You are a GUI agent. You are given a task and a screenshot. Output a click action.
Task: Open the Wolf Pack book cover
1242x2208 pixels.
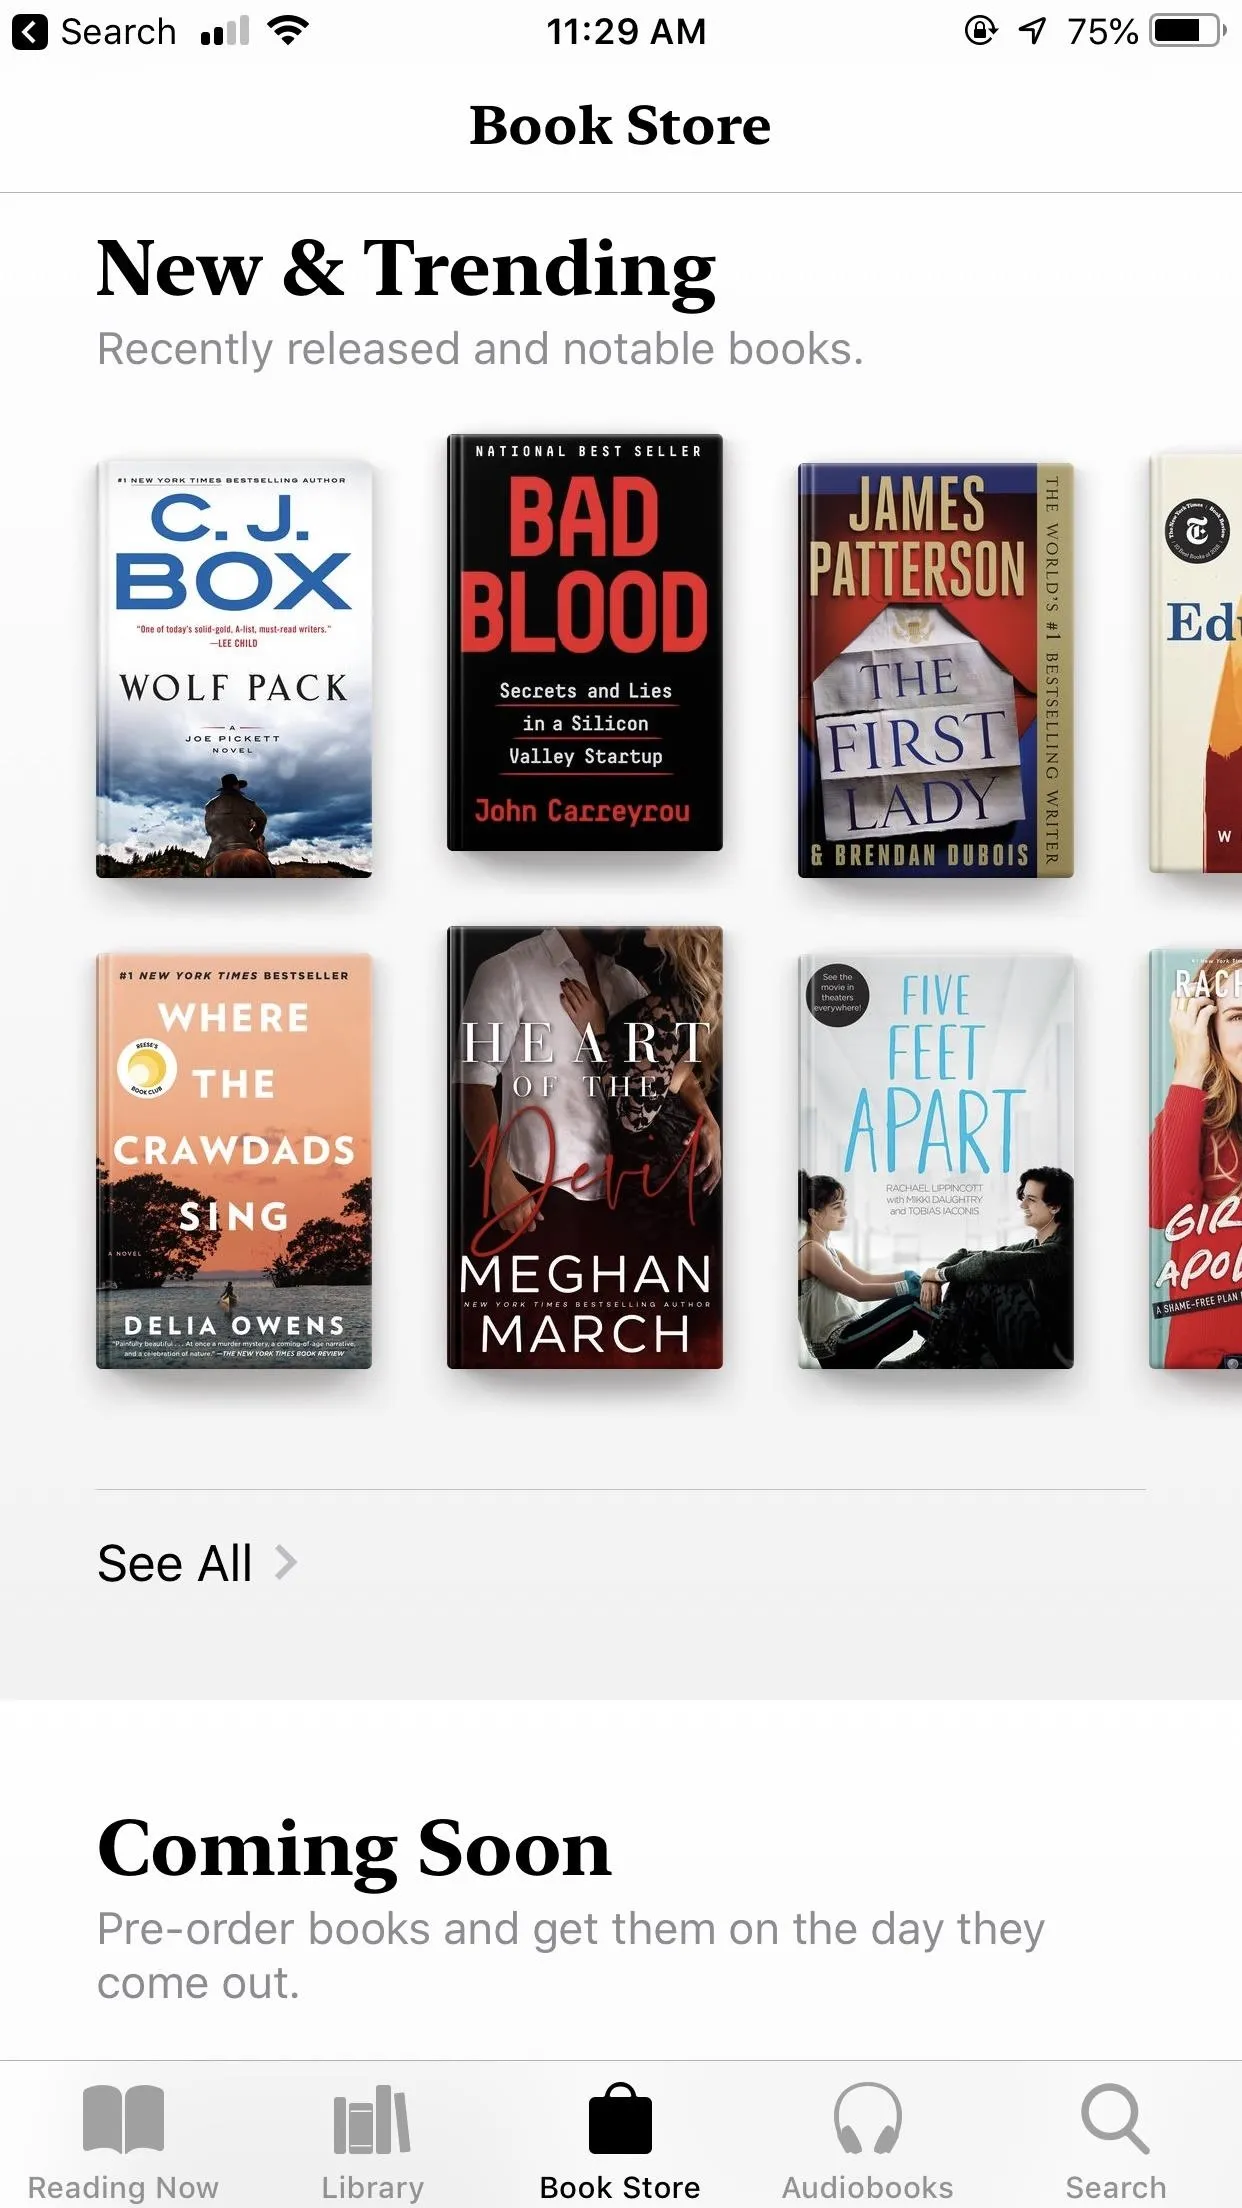point(234,668)
